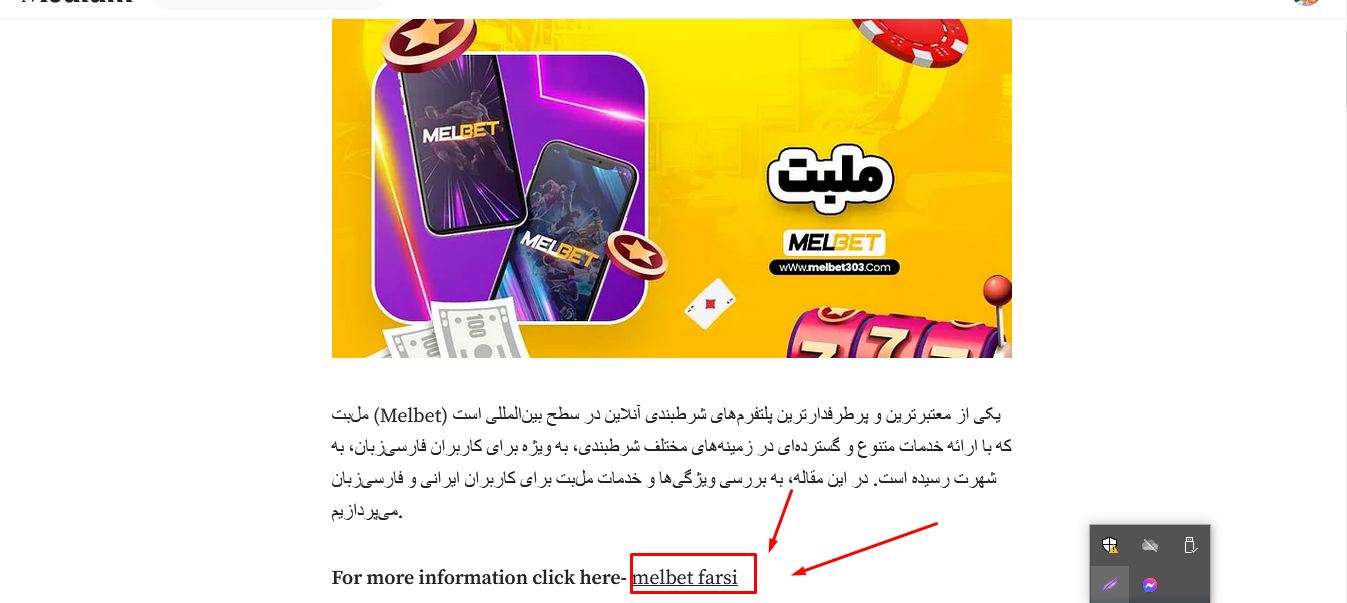
Task: Click the Persian article paragraph text
Action: (672, 463)
